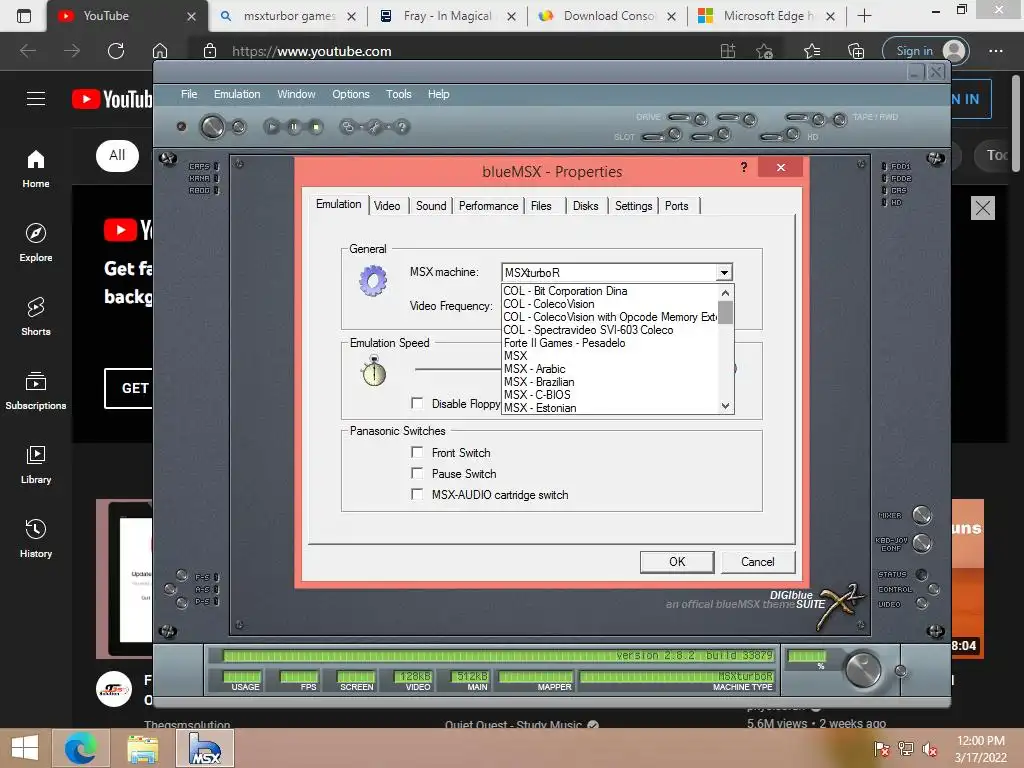1024x768 pixels.
Task: Click the blueMSX play button
Action: pyautogui.click(x=272, y=127)
